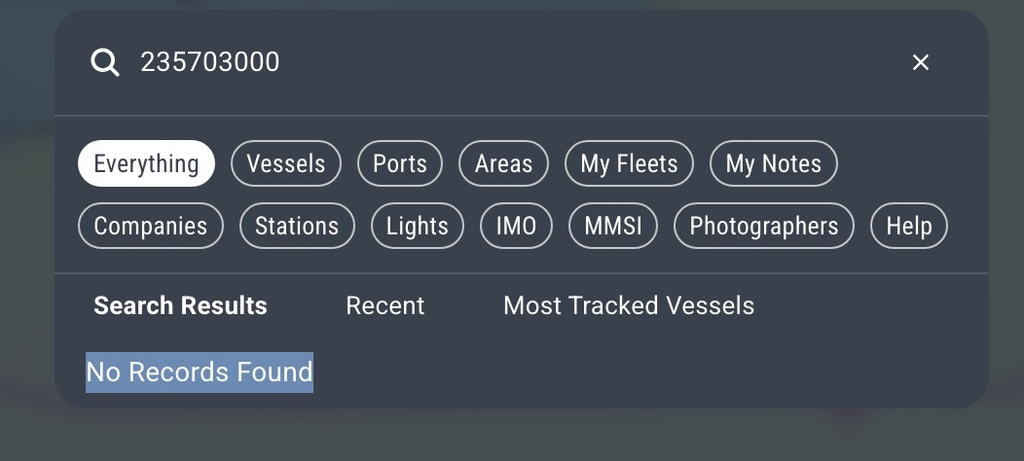
Task: Choose the Lights filter chip
Action: (417, 226)
